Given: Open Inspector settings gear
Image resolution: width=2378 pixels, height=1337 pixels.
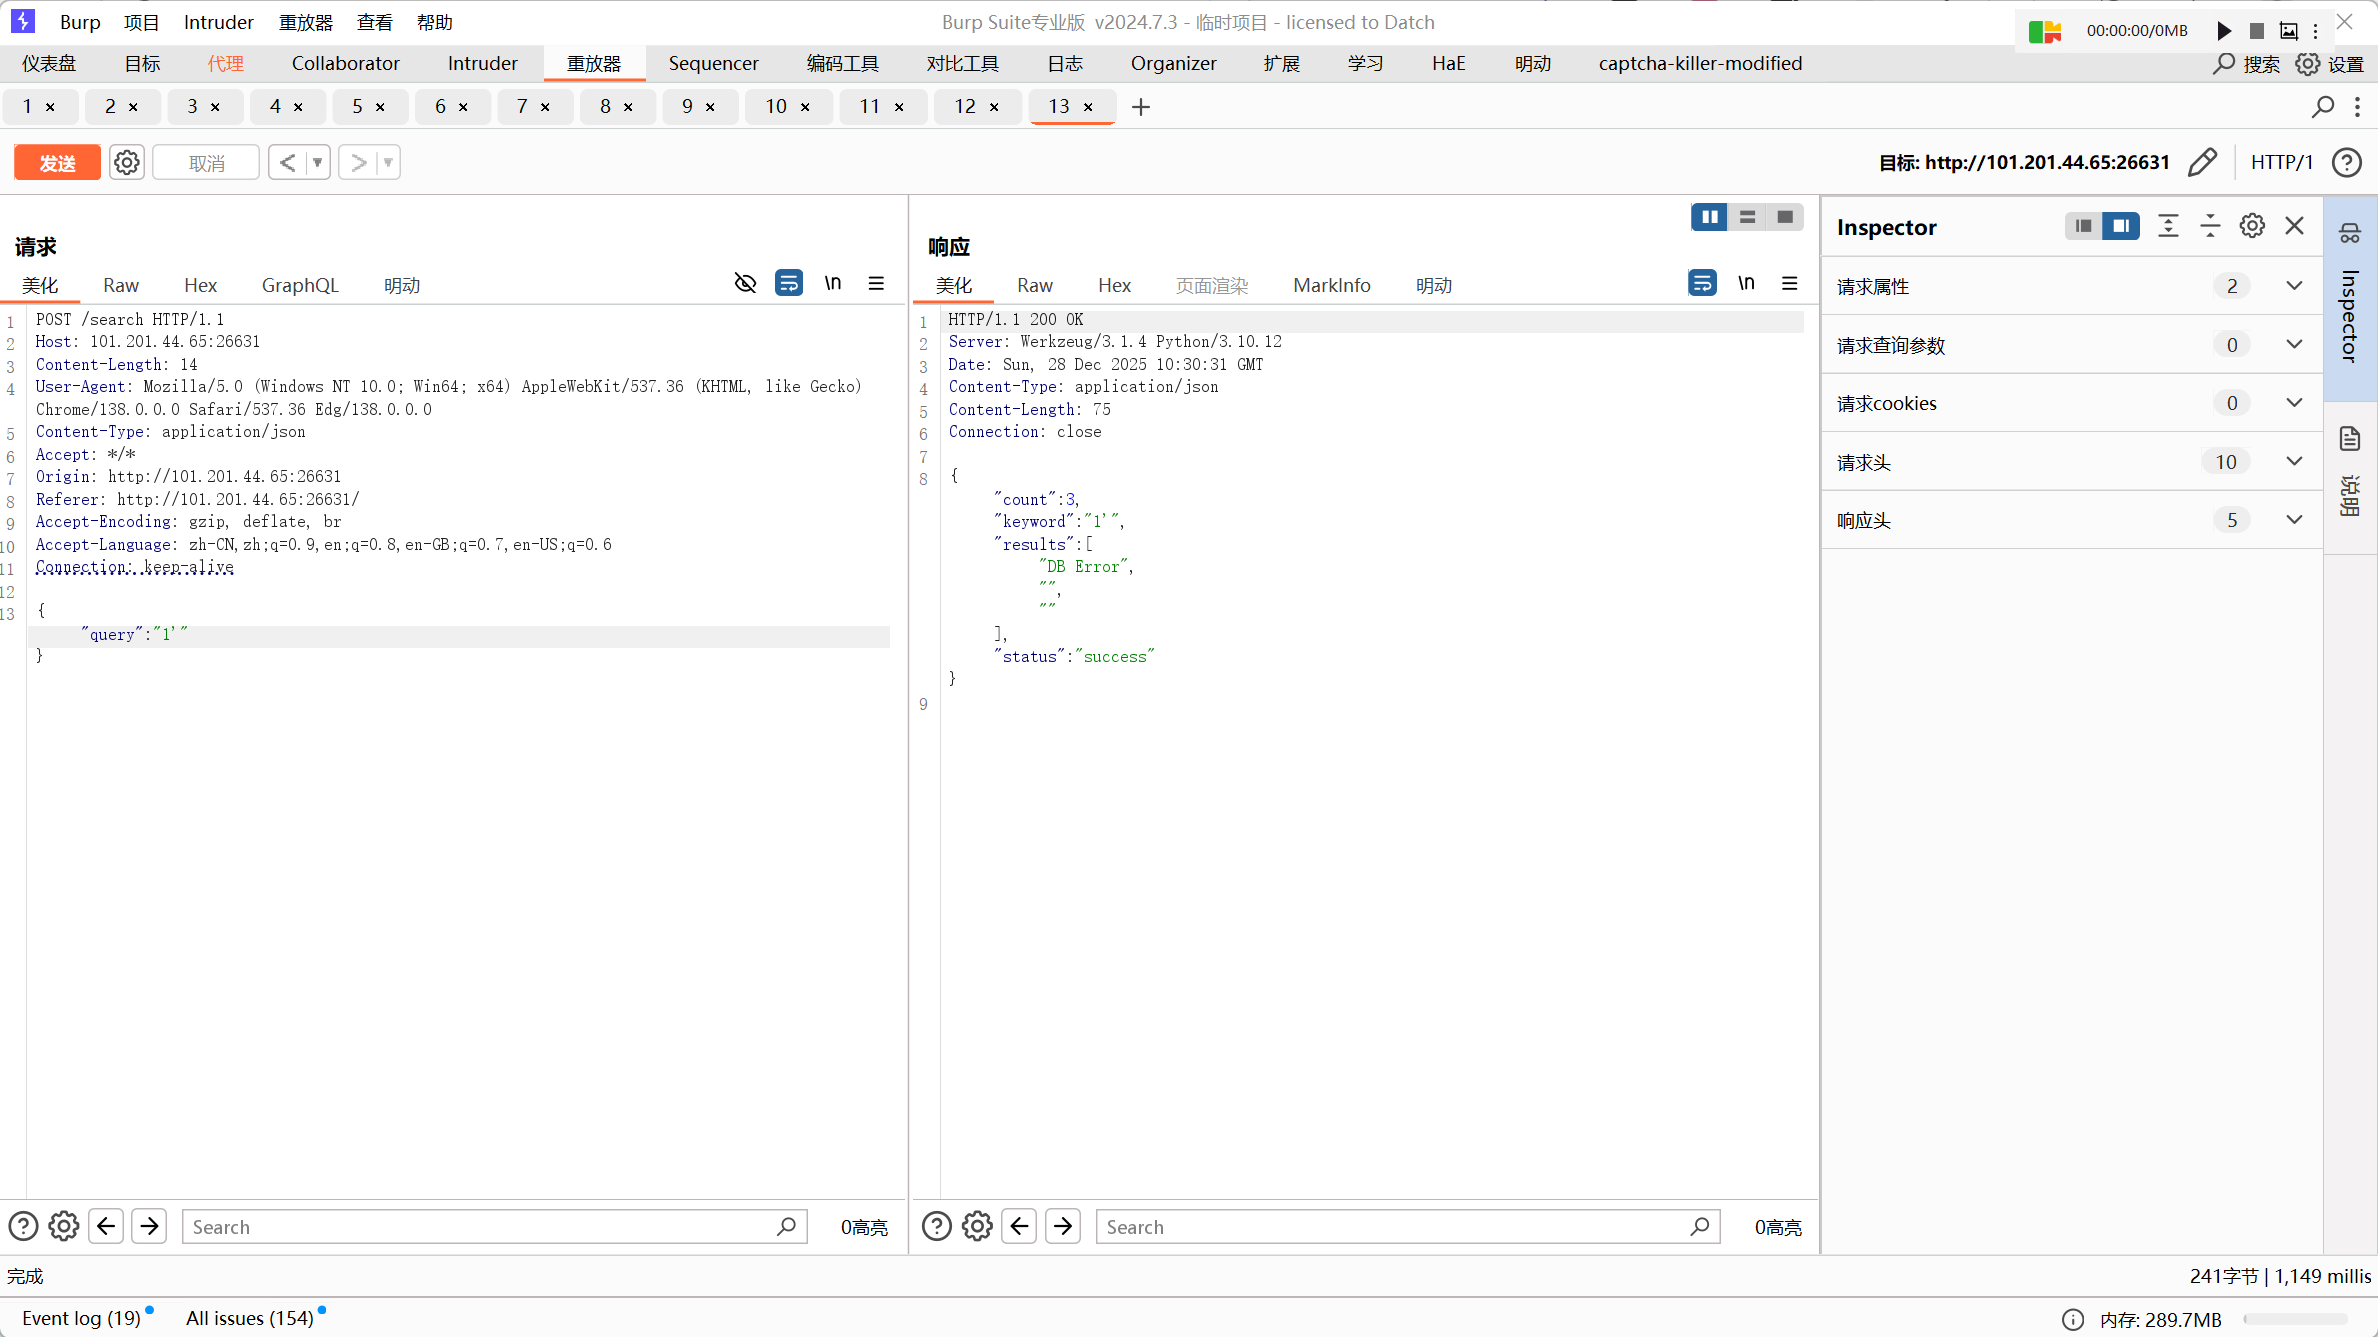Looking at the screenshot, I should 2252,226.
